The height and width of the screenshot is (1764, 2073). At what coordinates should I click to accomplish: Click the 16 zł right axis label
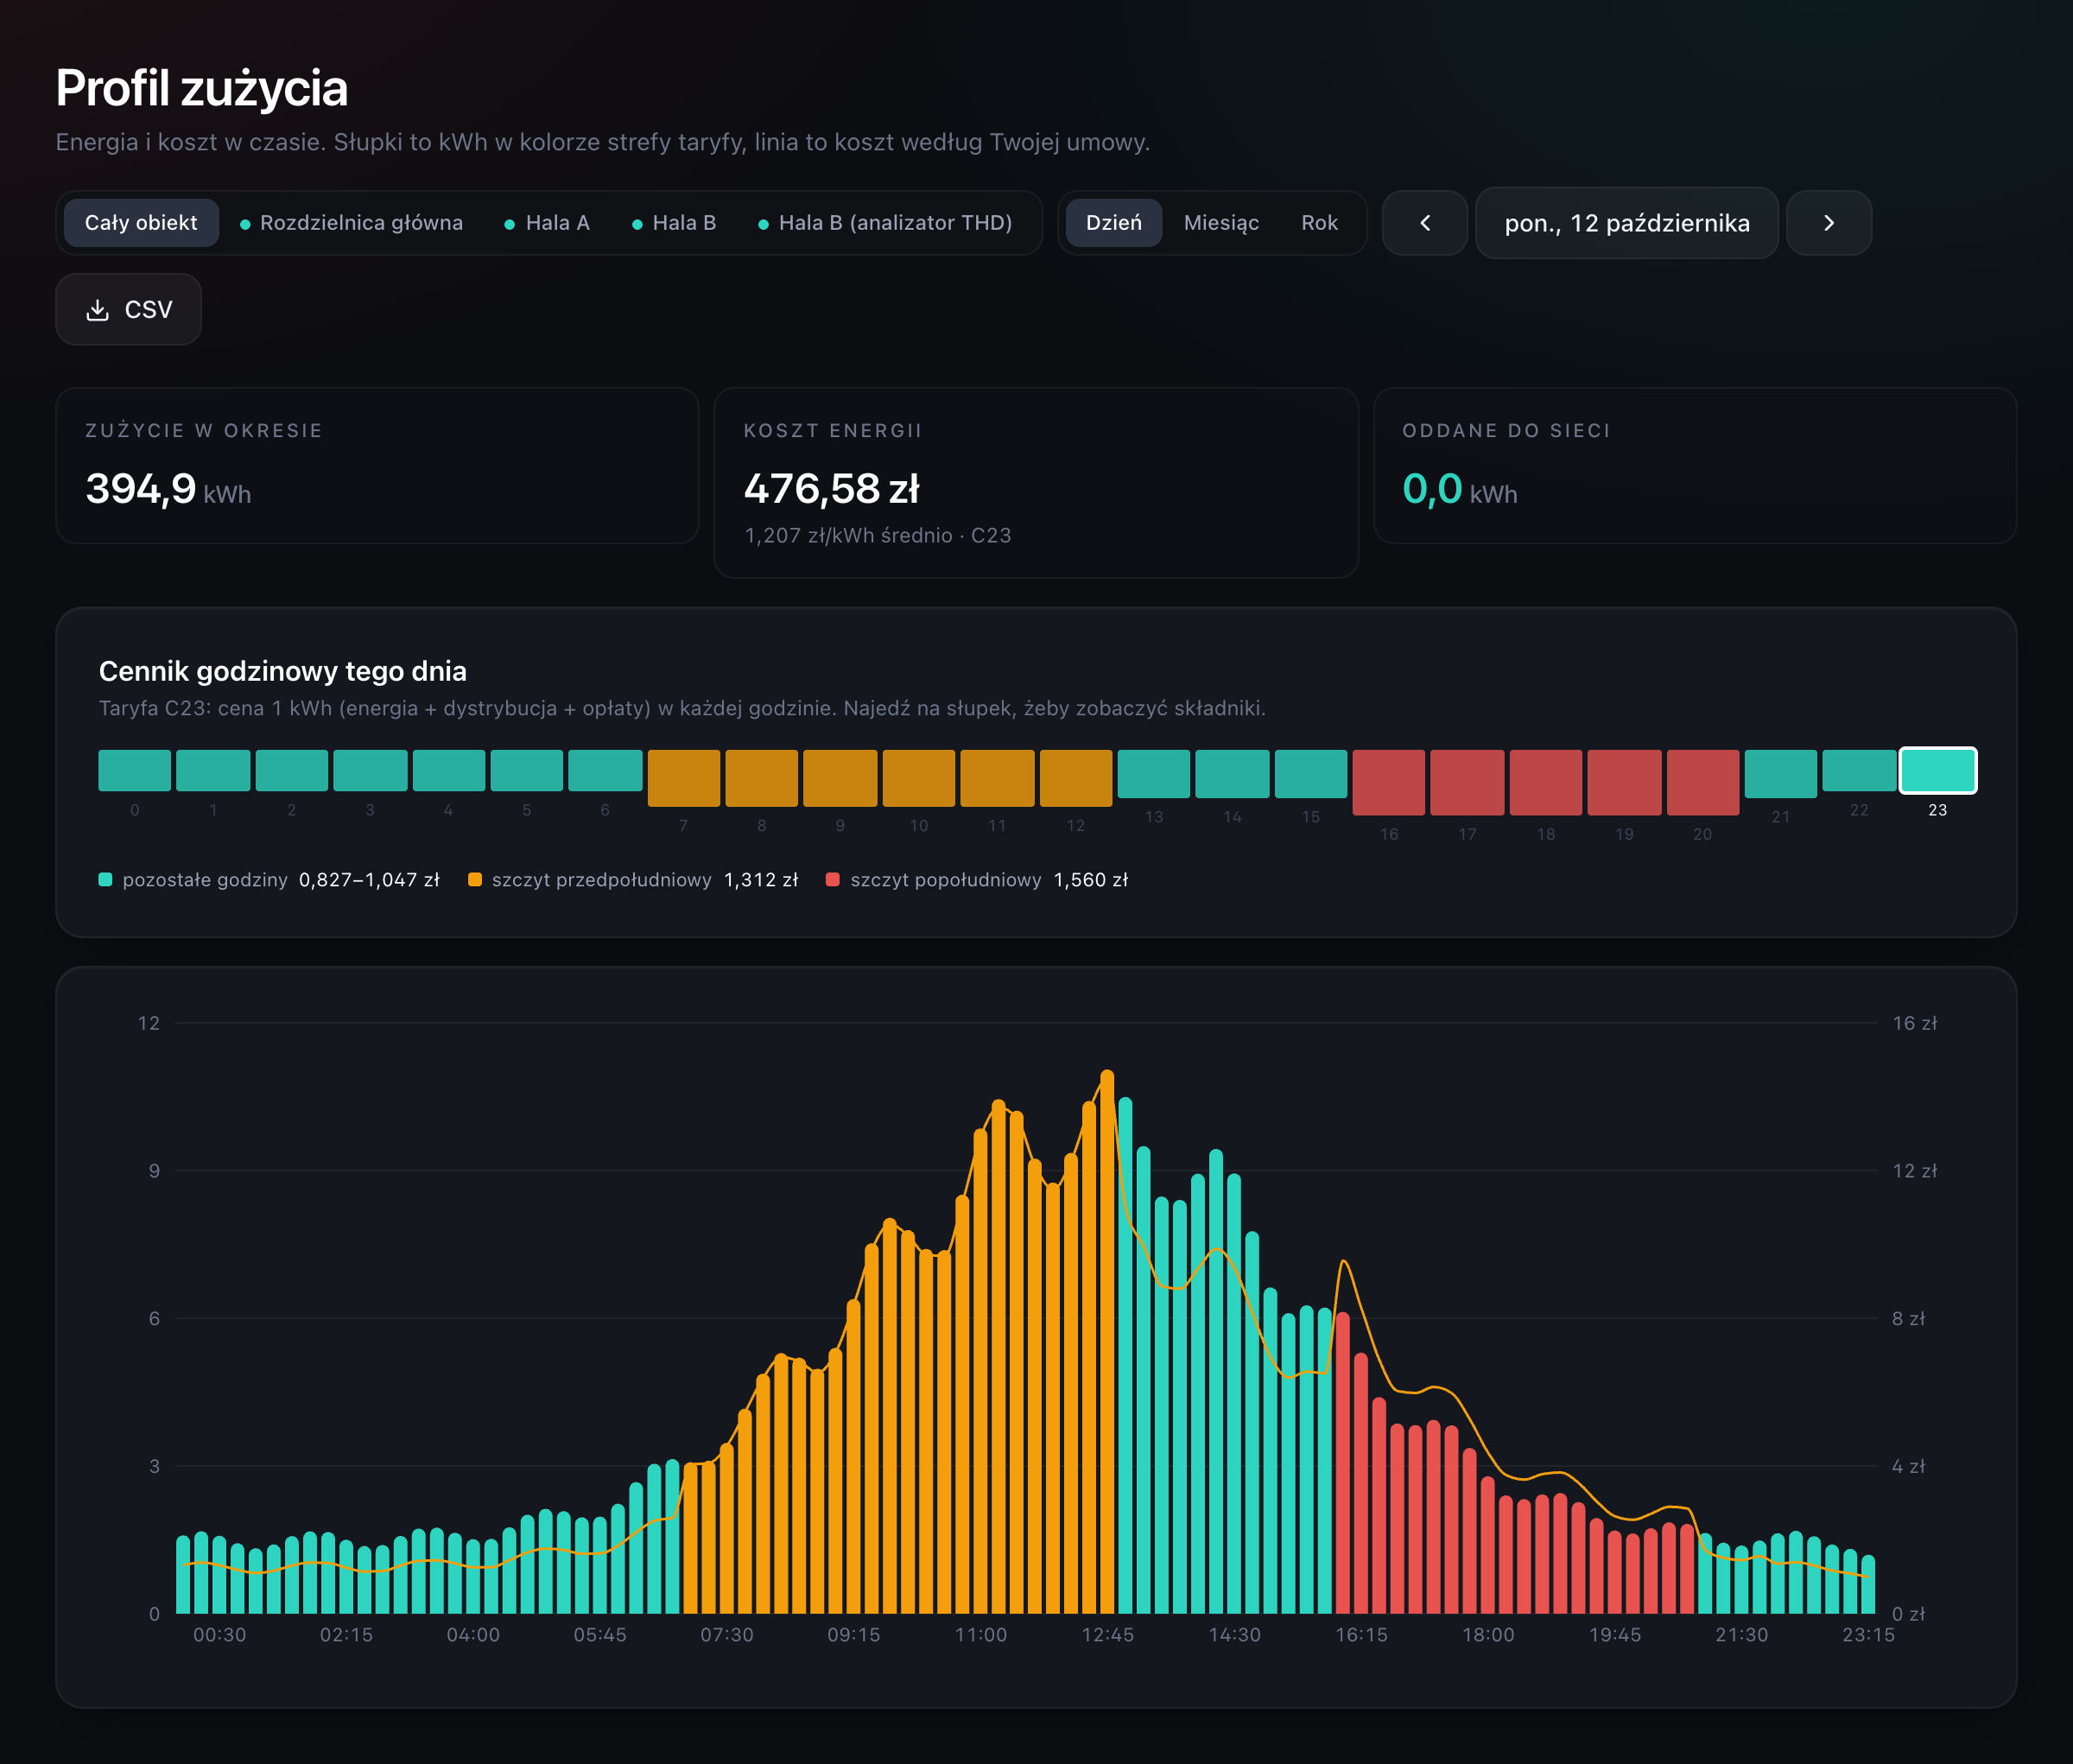click(1914, 1023)
